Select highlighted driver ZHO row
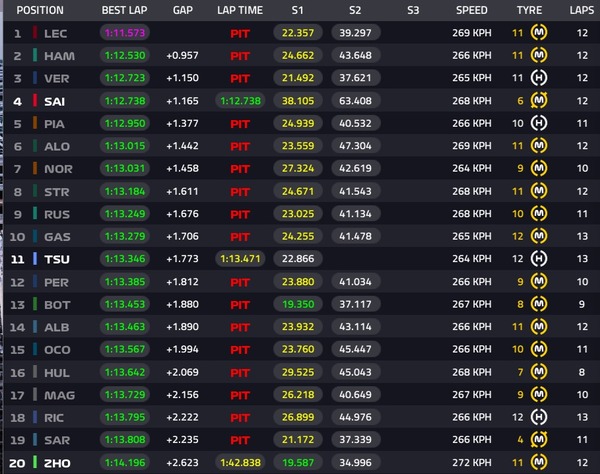 click(302, 463)
